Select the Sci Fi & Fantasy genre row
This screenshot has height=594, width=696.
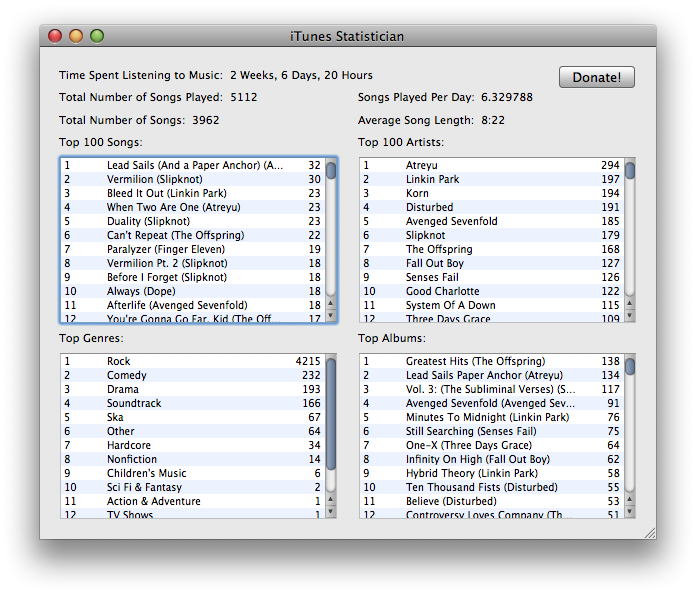tap(193, 487)
